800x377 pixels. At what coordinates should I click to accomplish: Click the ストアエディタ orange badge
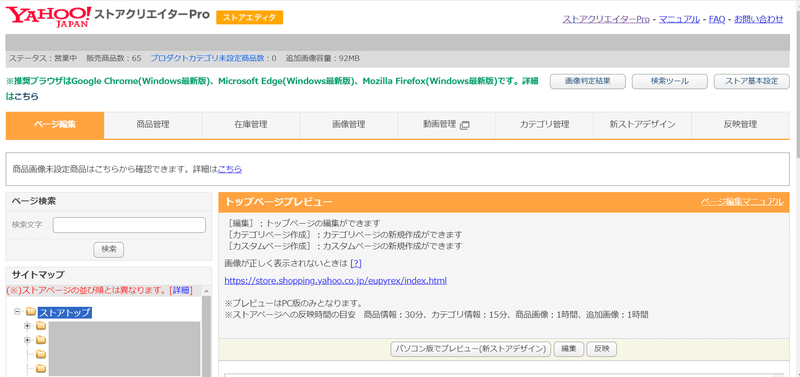(x=249, y=17)
